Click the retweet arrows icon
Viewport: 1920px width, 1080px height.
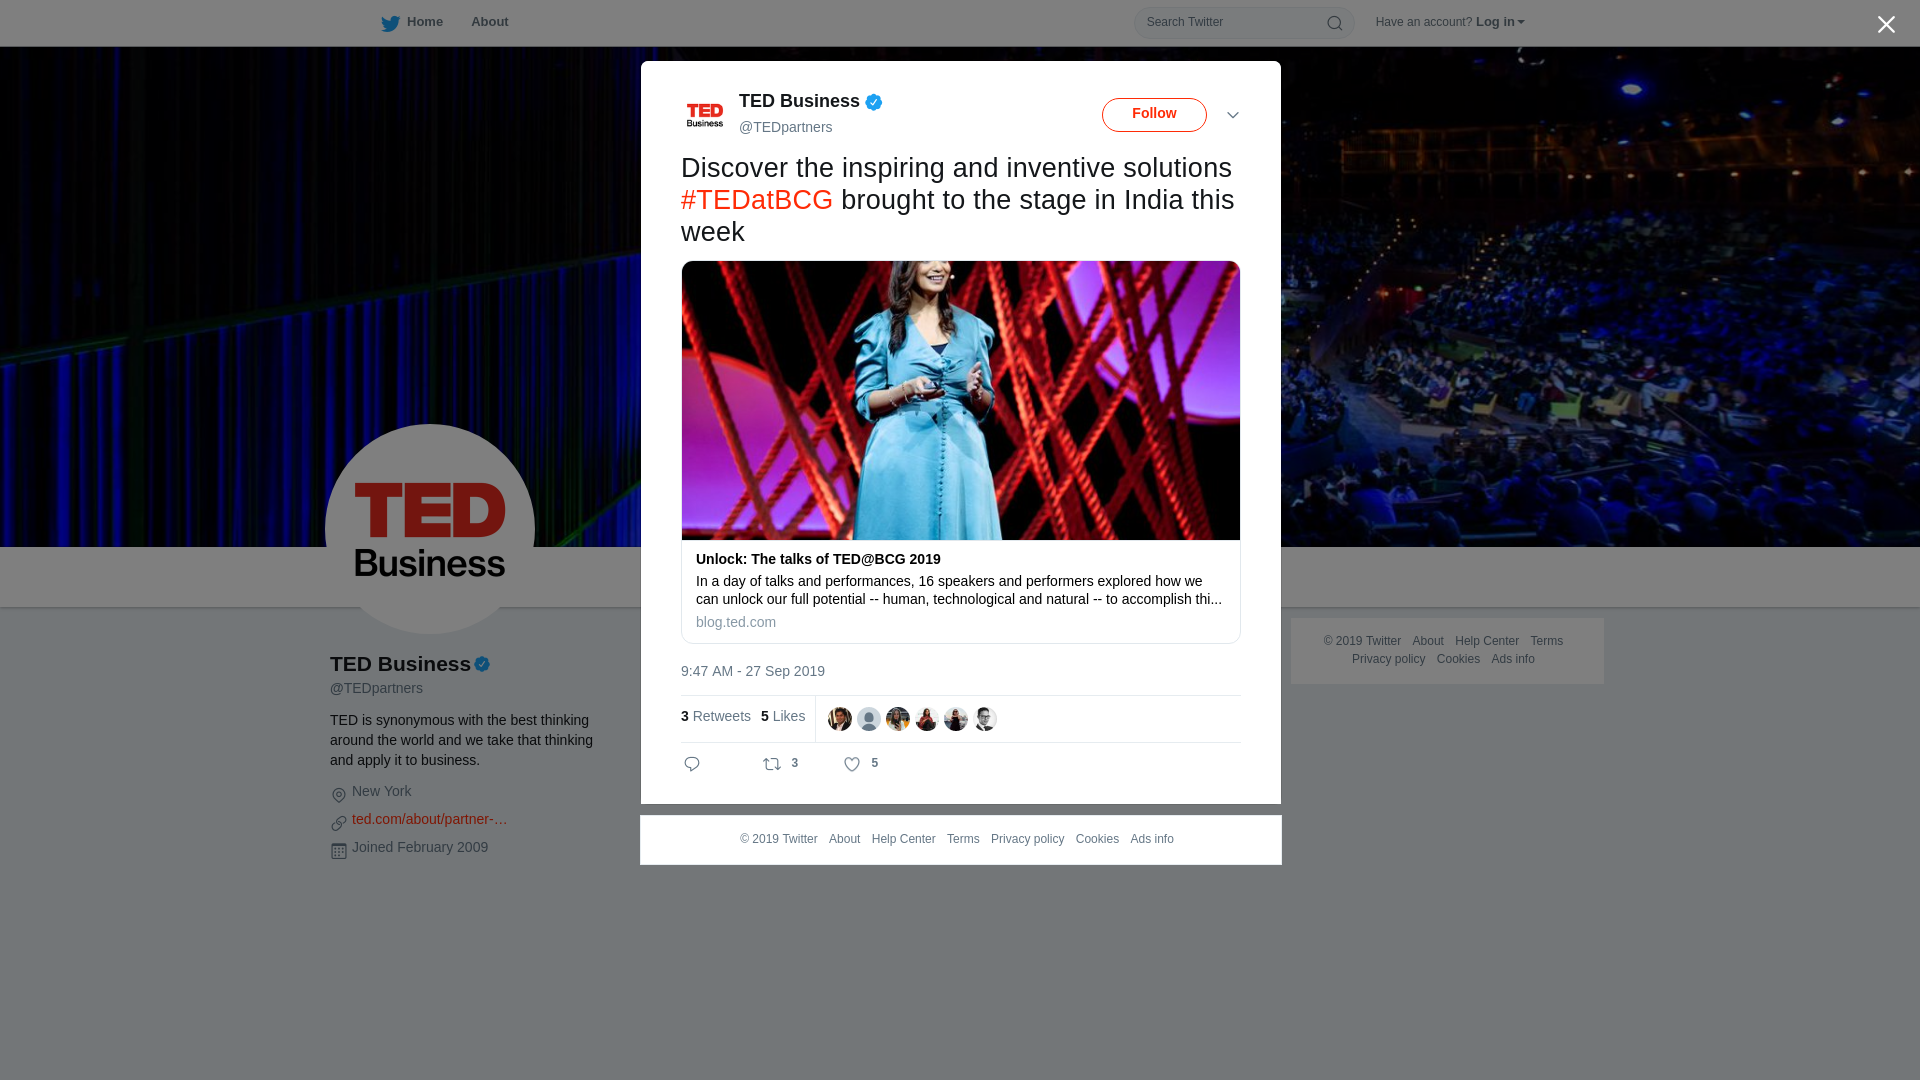pyautogui.click(x=772, y=764)
